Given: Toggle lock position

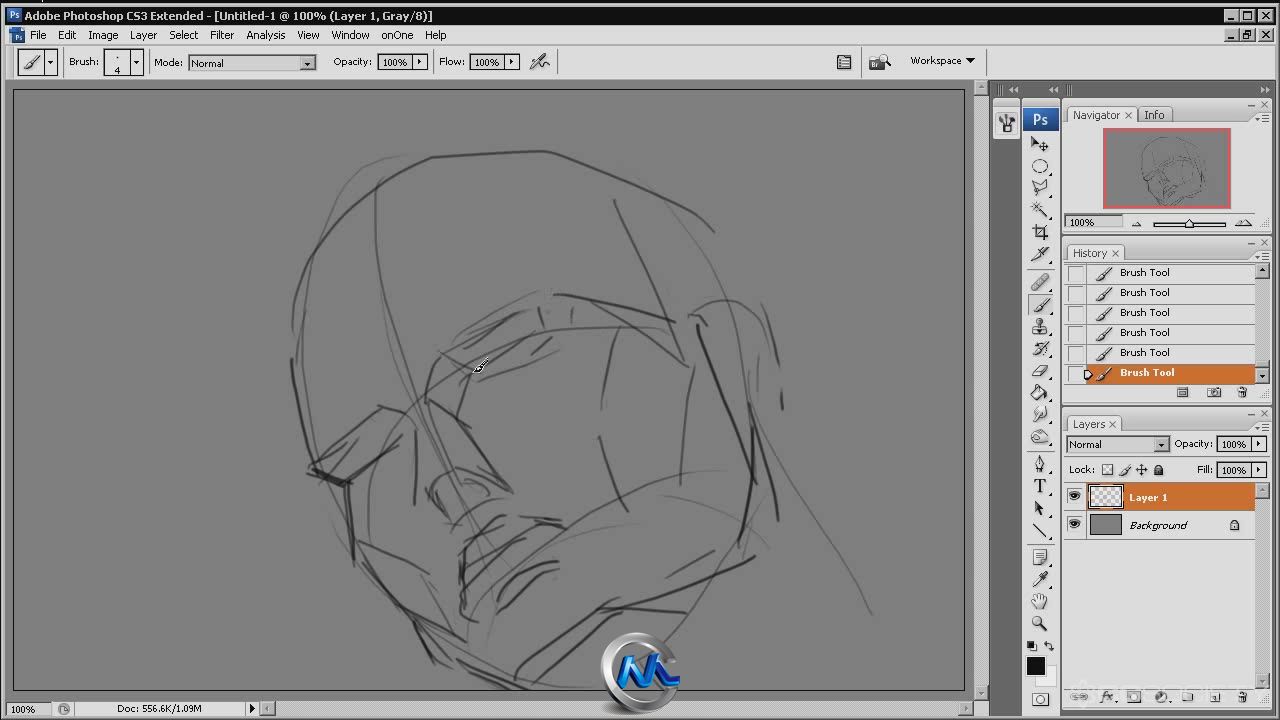Looking at the screenshot, I should (x=1141, y=470).
